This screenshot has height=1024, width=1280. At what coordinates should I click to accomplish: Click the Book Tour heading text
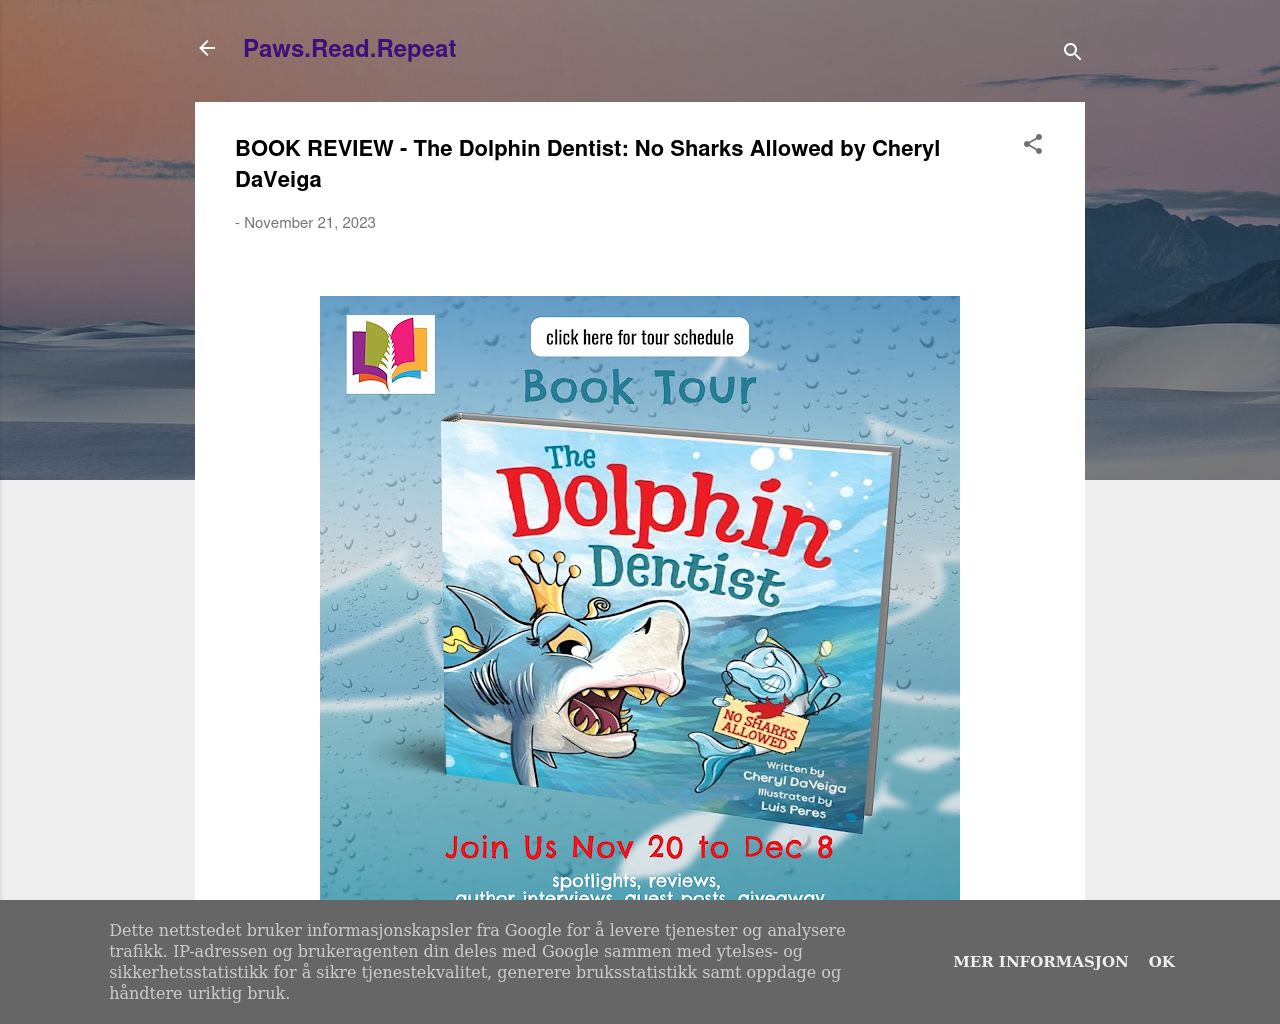pyautogui.click(x=639, y=388)
